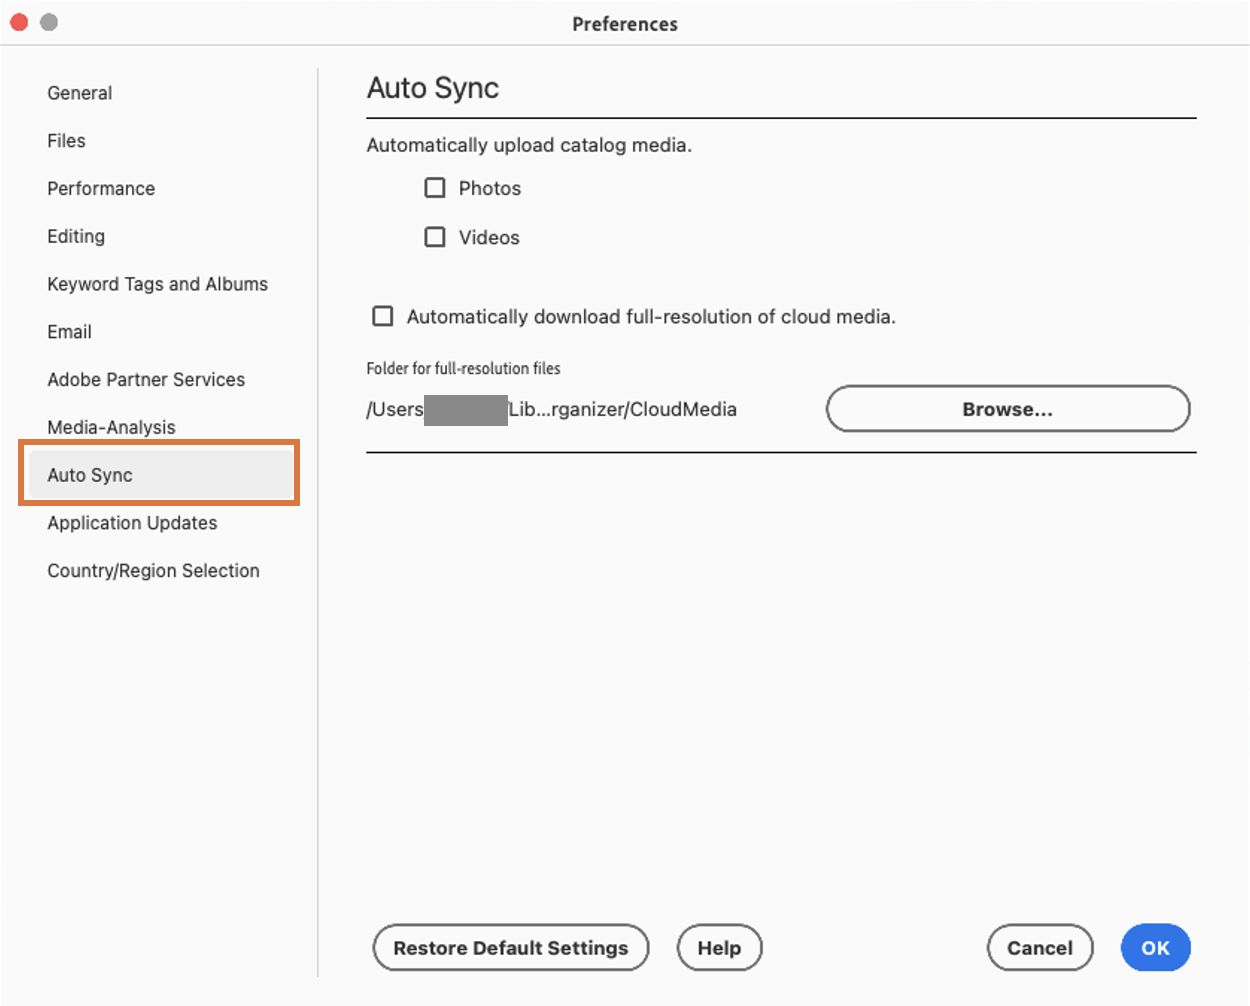Select the highlighted Auto Sync category
The height and width of the screenshot is (1006, 1250).
(x=89, y=474)
